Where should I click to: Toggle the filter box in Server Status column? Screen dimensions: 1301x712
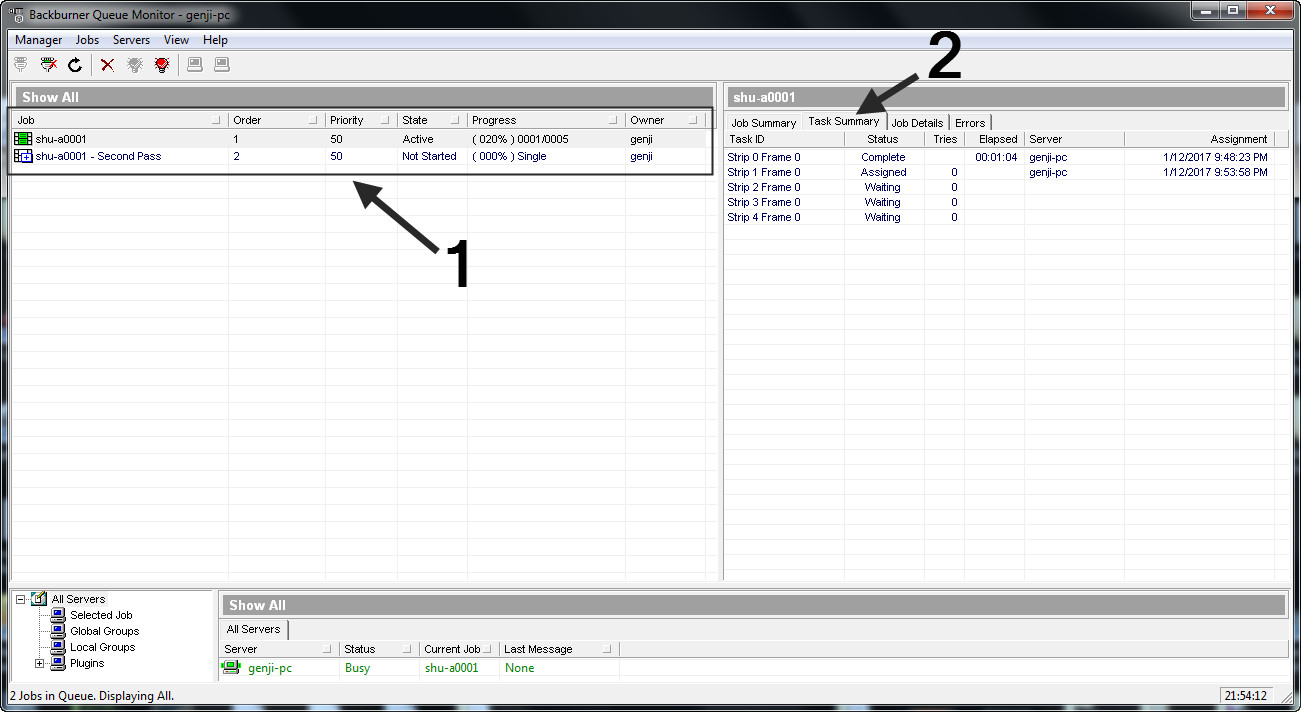[407, 650]
